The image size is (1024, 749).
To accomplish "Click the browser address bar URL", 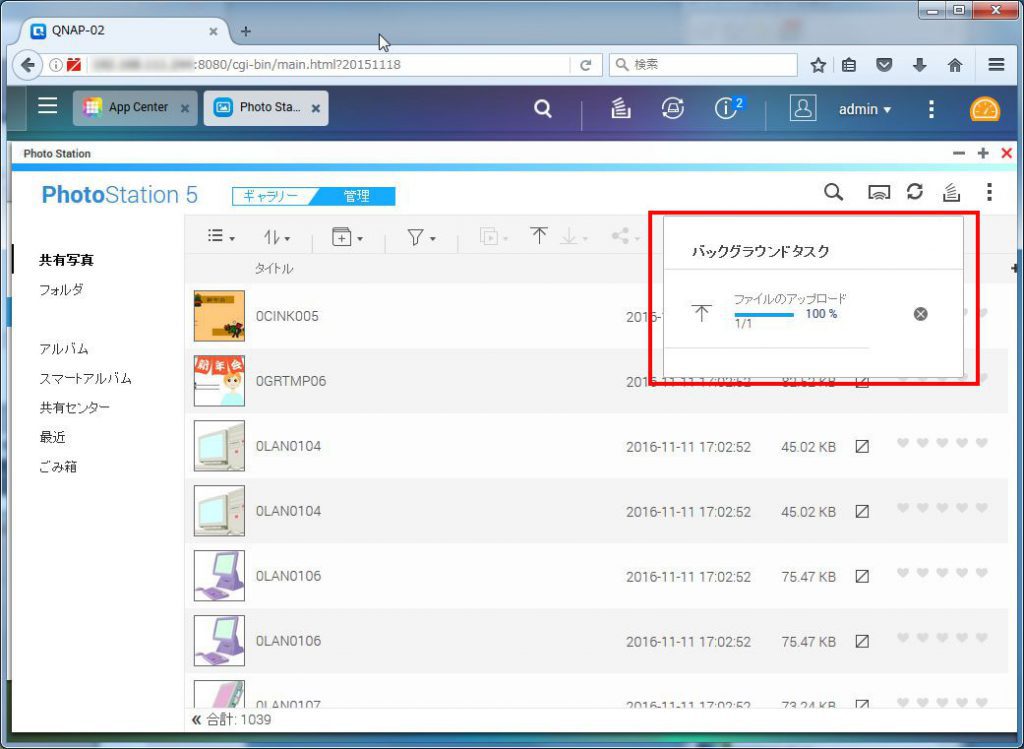I will click(x=299, y=65).
